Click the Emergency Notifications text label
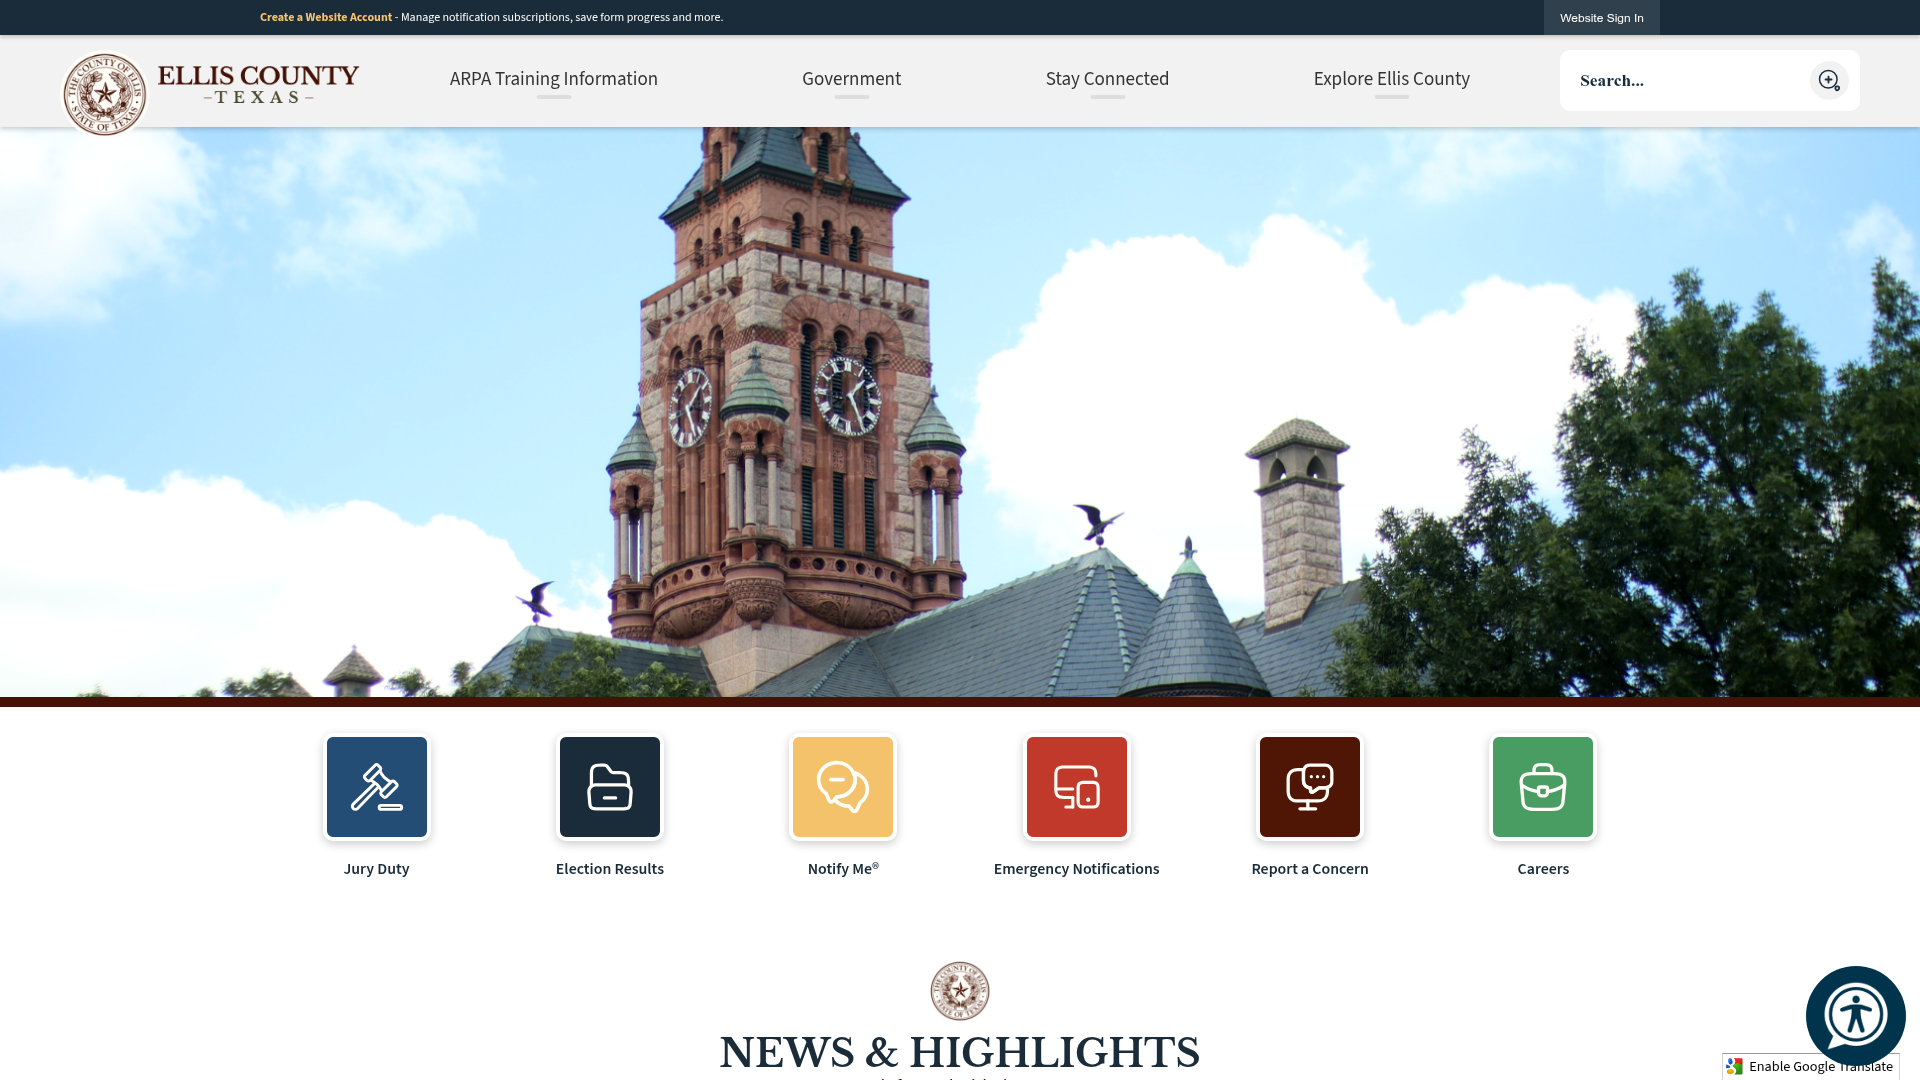Image resolution: width=1920 pixels, height=1080 pixels. point(1076,869)
